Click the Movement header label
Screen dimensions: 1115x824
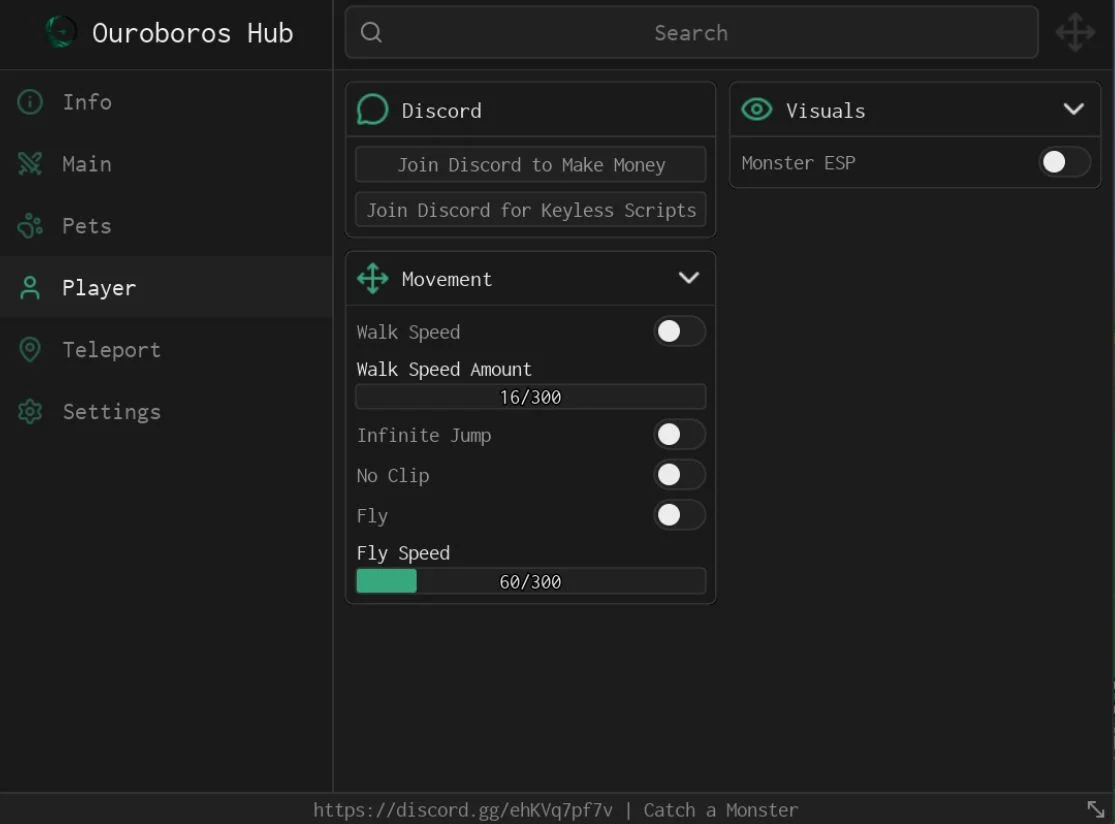447,279
